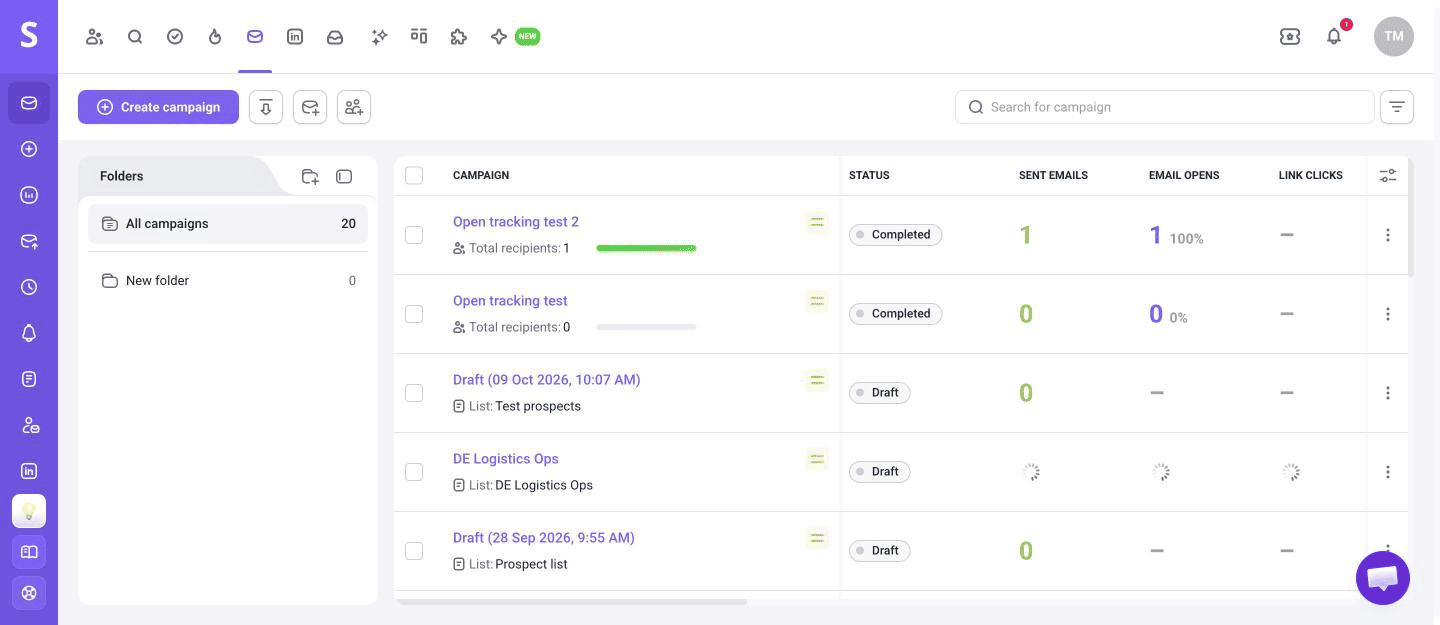Open the prospects icon in top navigation
Screen dimensions: 1440x625
95,37
